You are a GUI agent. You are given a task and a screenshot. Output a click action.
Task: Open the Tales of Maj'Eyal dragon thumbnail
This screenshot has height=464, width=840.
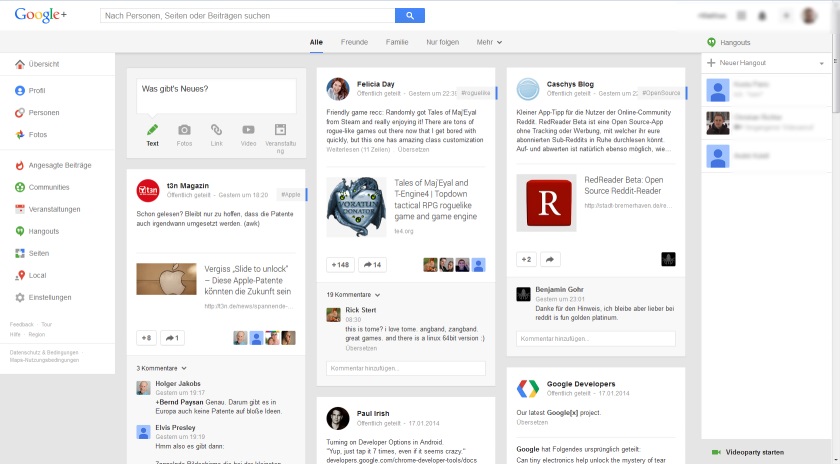[356, 207]
